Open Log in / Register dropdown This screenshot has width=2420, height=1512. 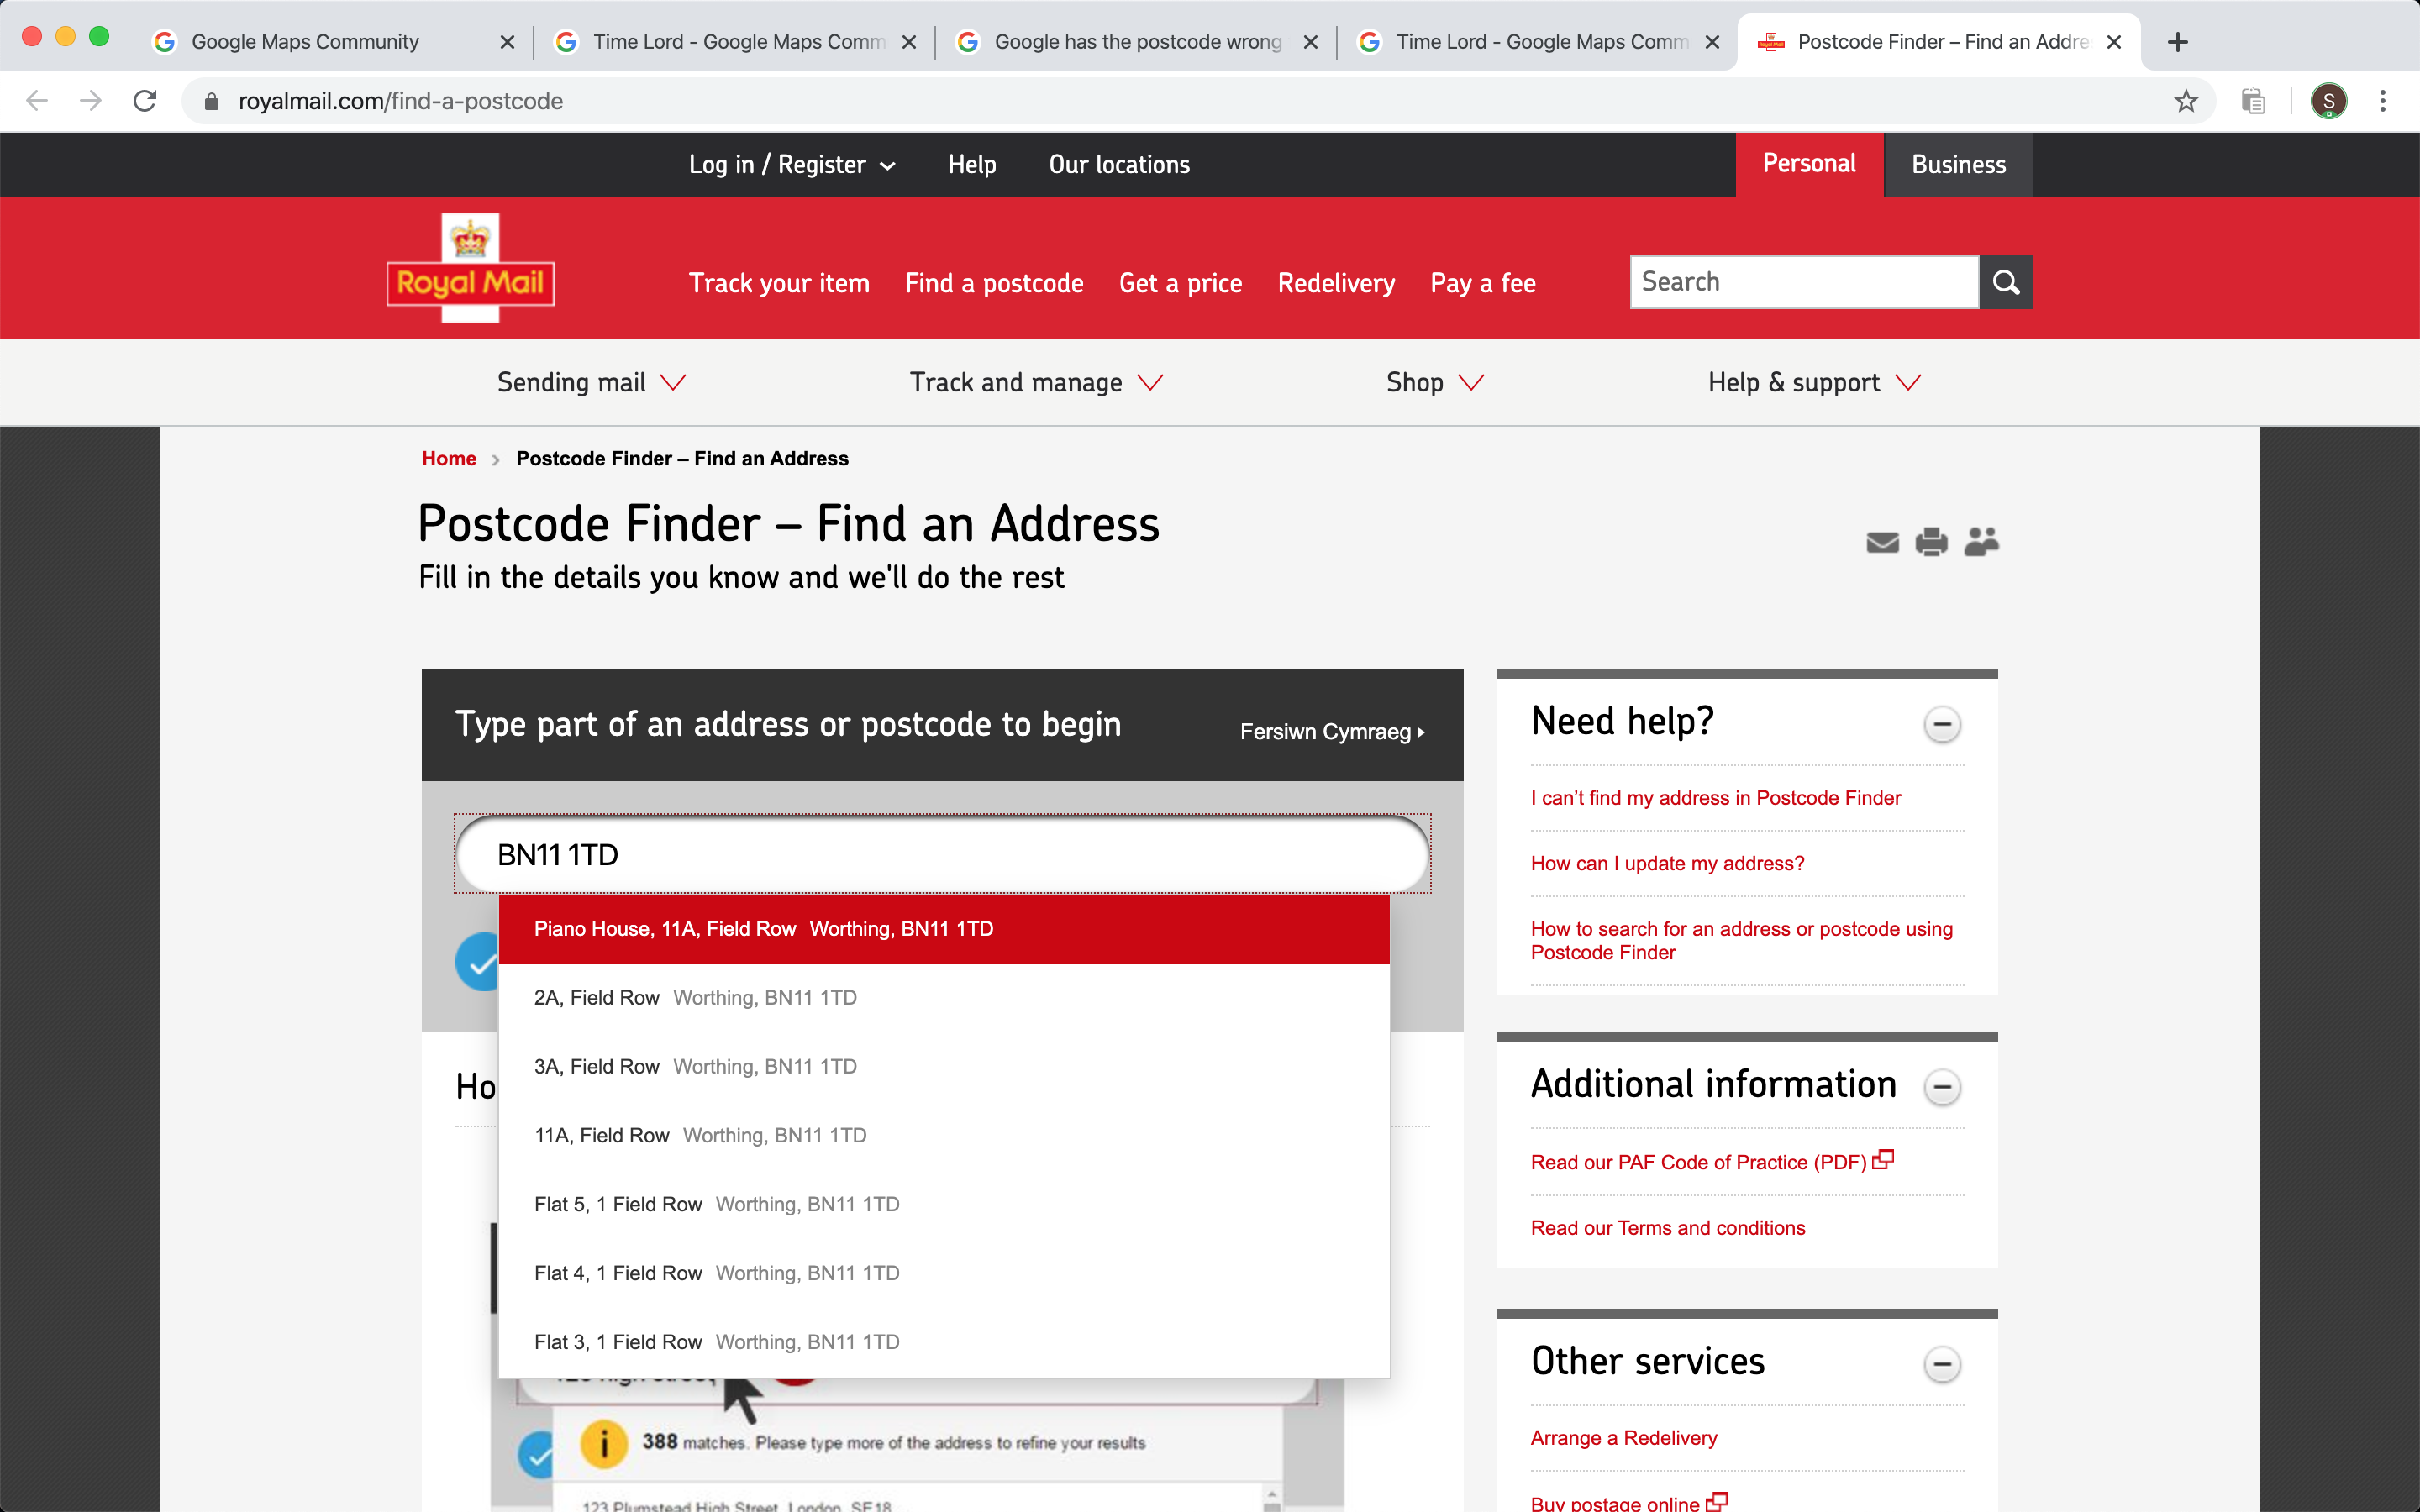(x=791, y=165)
